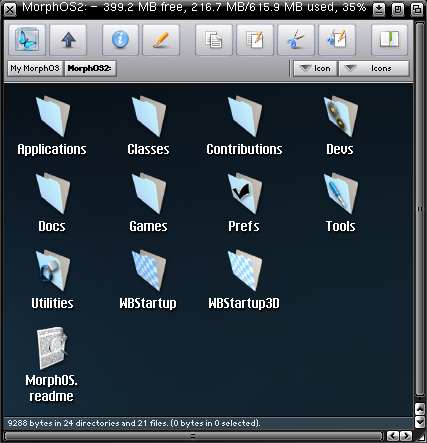Select the WBStartup3D folder icon
Image resolution: width=427 pixels, height=443 pixels.
click(x=245, y=271)
